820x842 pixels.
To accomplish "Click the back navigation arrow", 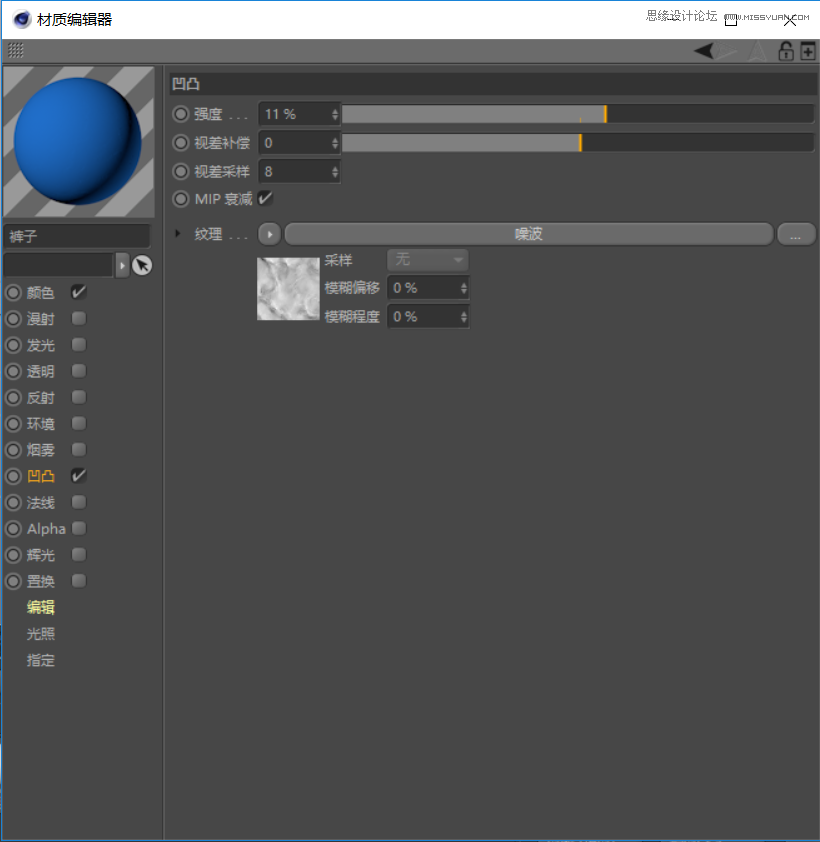I will coord(703,50).
